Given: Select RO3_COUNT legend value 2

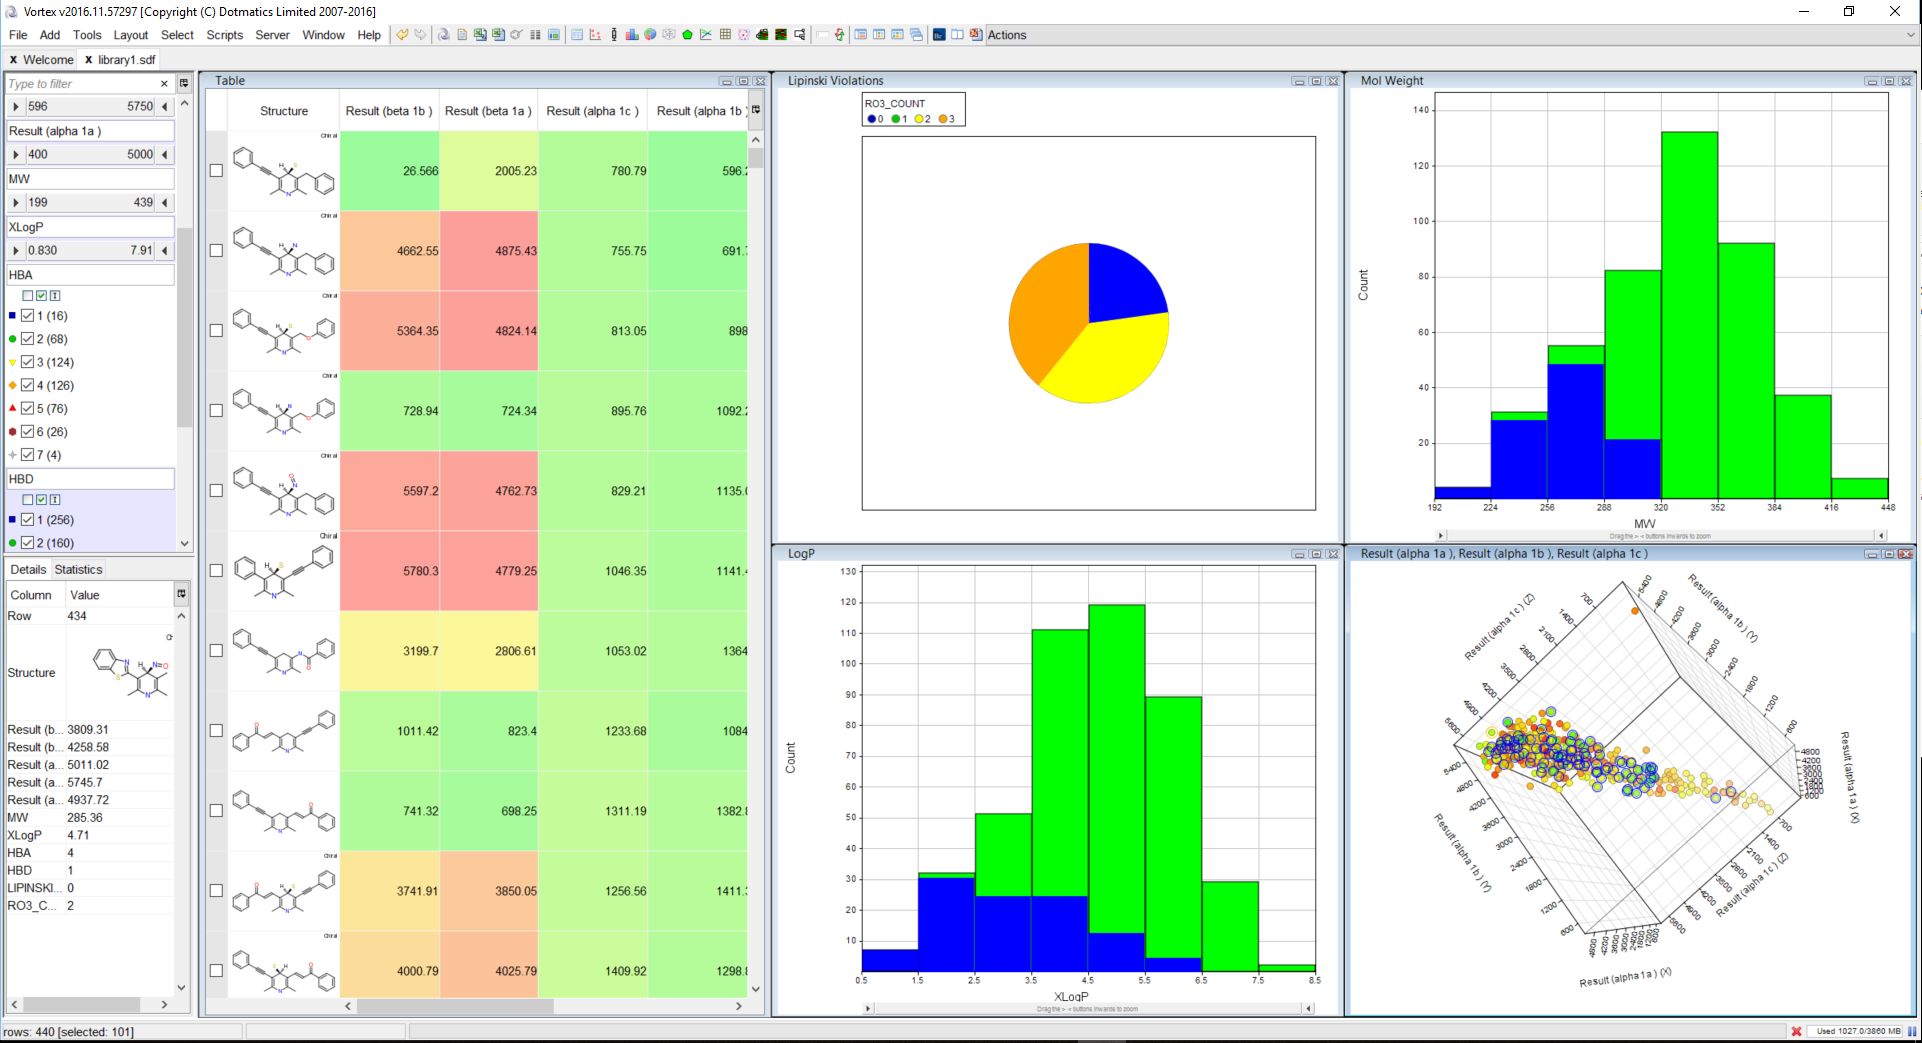Looking at the screenshot, I should click(918, 119).
